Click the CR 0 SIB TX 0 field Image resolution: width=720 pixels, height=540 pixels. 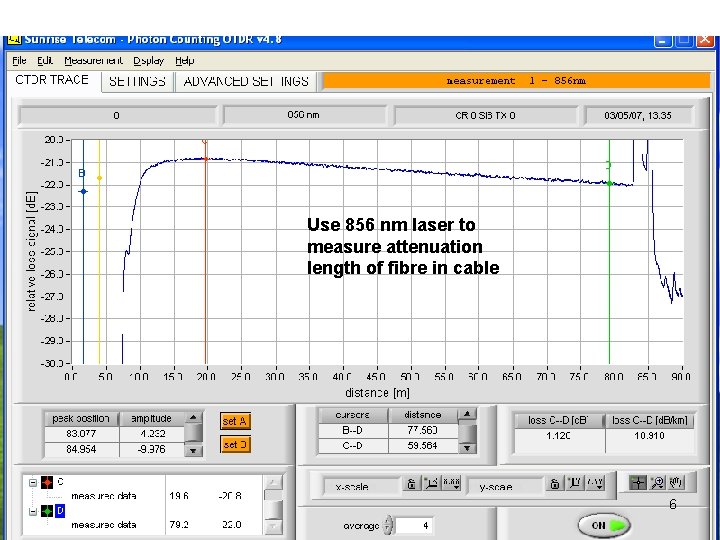coord(485,116)
